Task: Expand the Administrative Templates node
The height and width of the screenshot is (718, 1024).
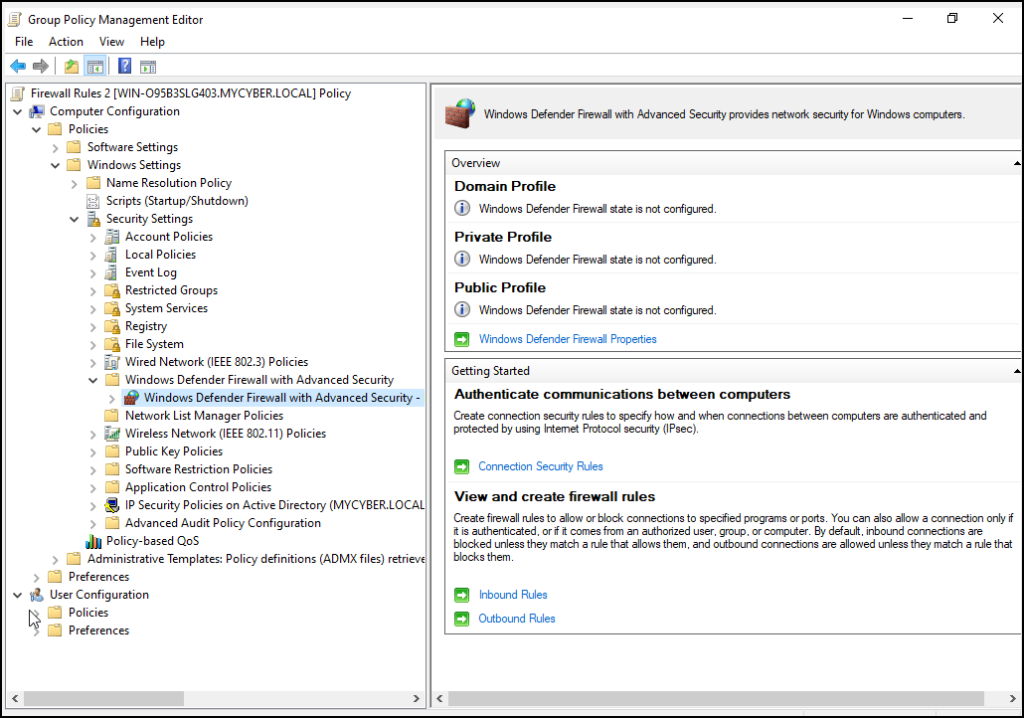Action: click(56, 559)
